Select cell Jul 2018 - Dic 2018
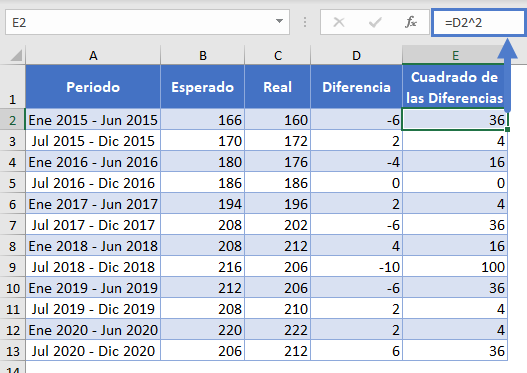527x373 pixels. click(x=93, y=266)
